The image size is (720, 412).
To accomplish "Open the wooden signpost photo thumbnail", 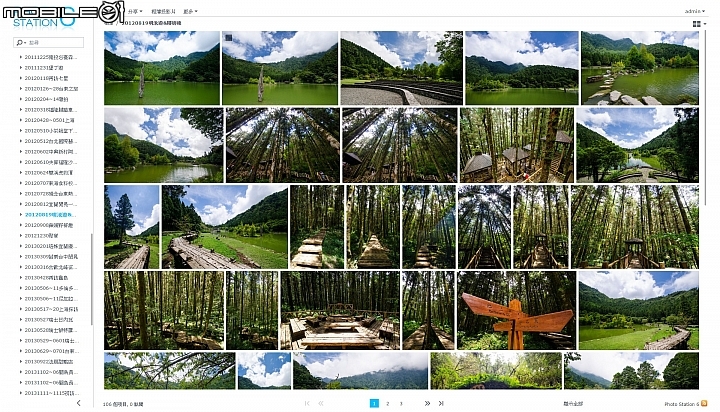I will point(517,310).
